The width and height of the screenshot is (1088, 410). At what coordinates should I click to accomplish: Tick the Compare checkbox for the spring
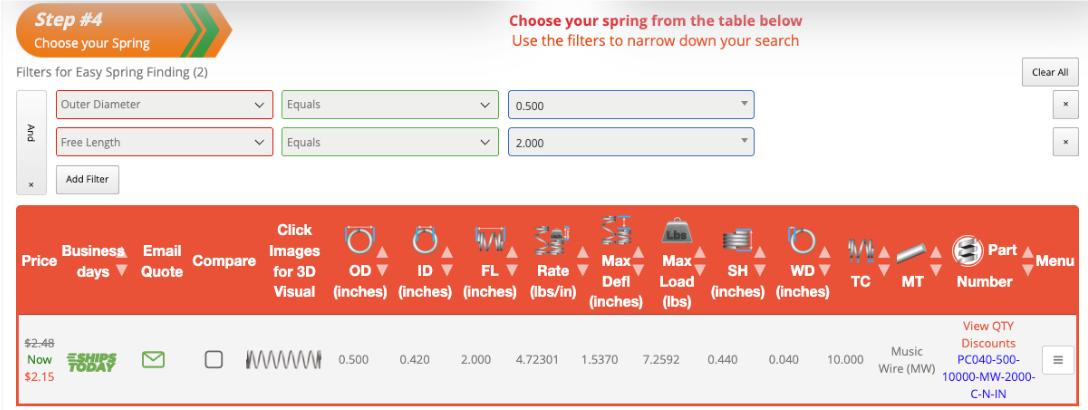pos(214,359)
